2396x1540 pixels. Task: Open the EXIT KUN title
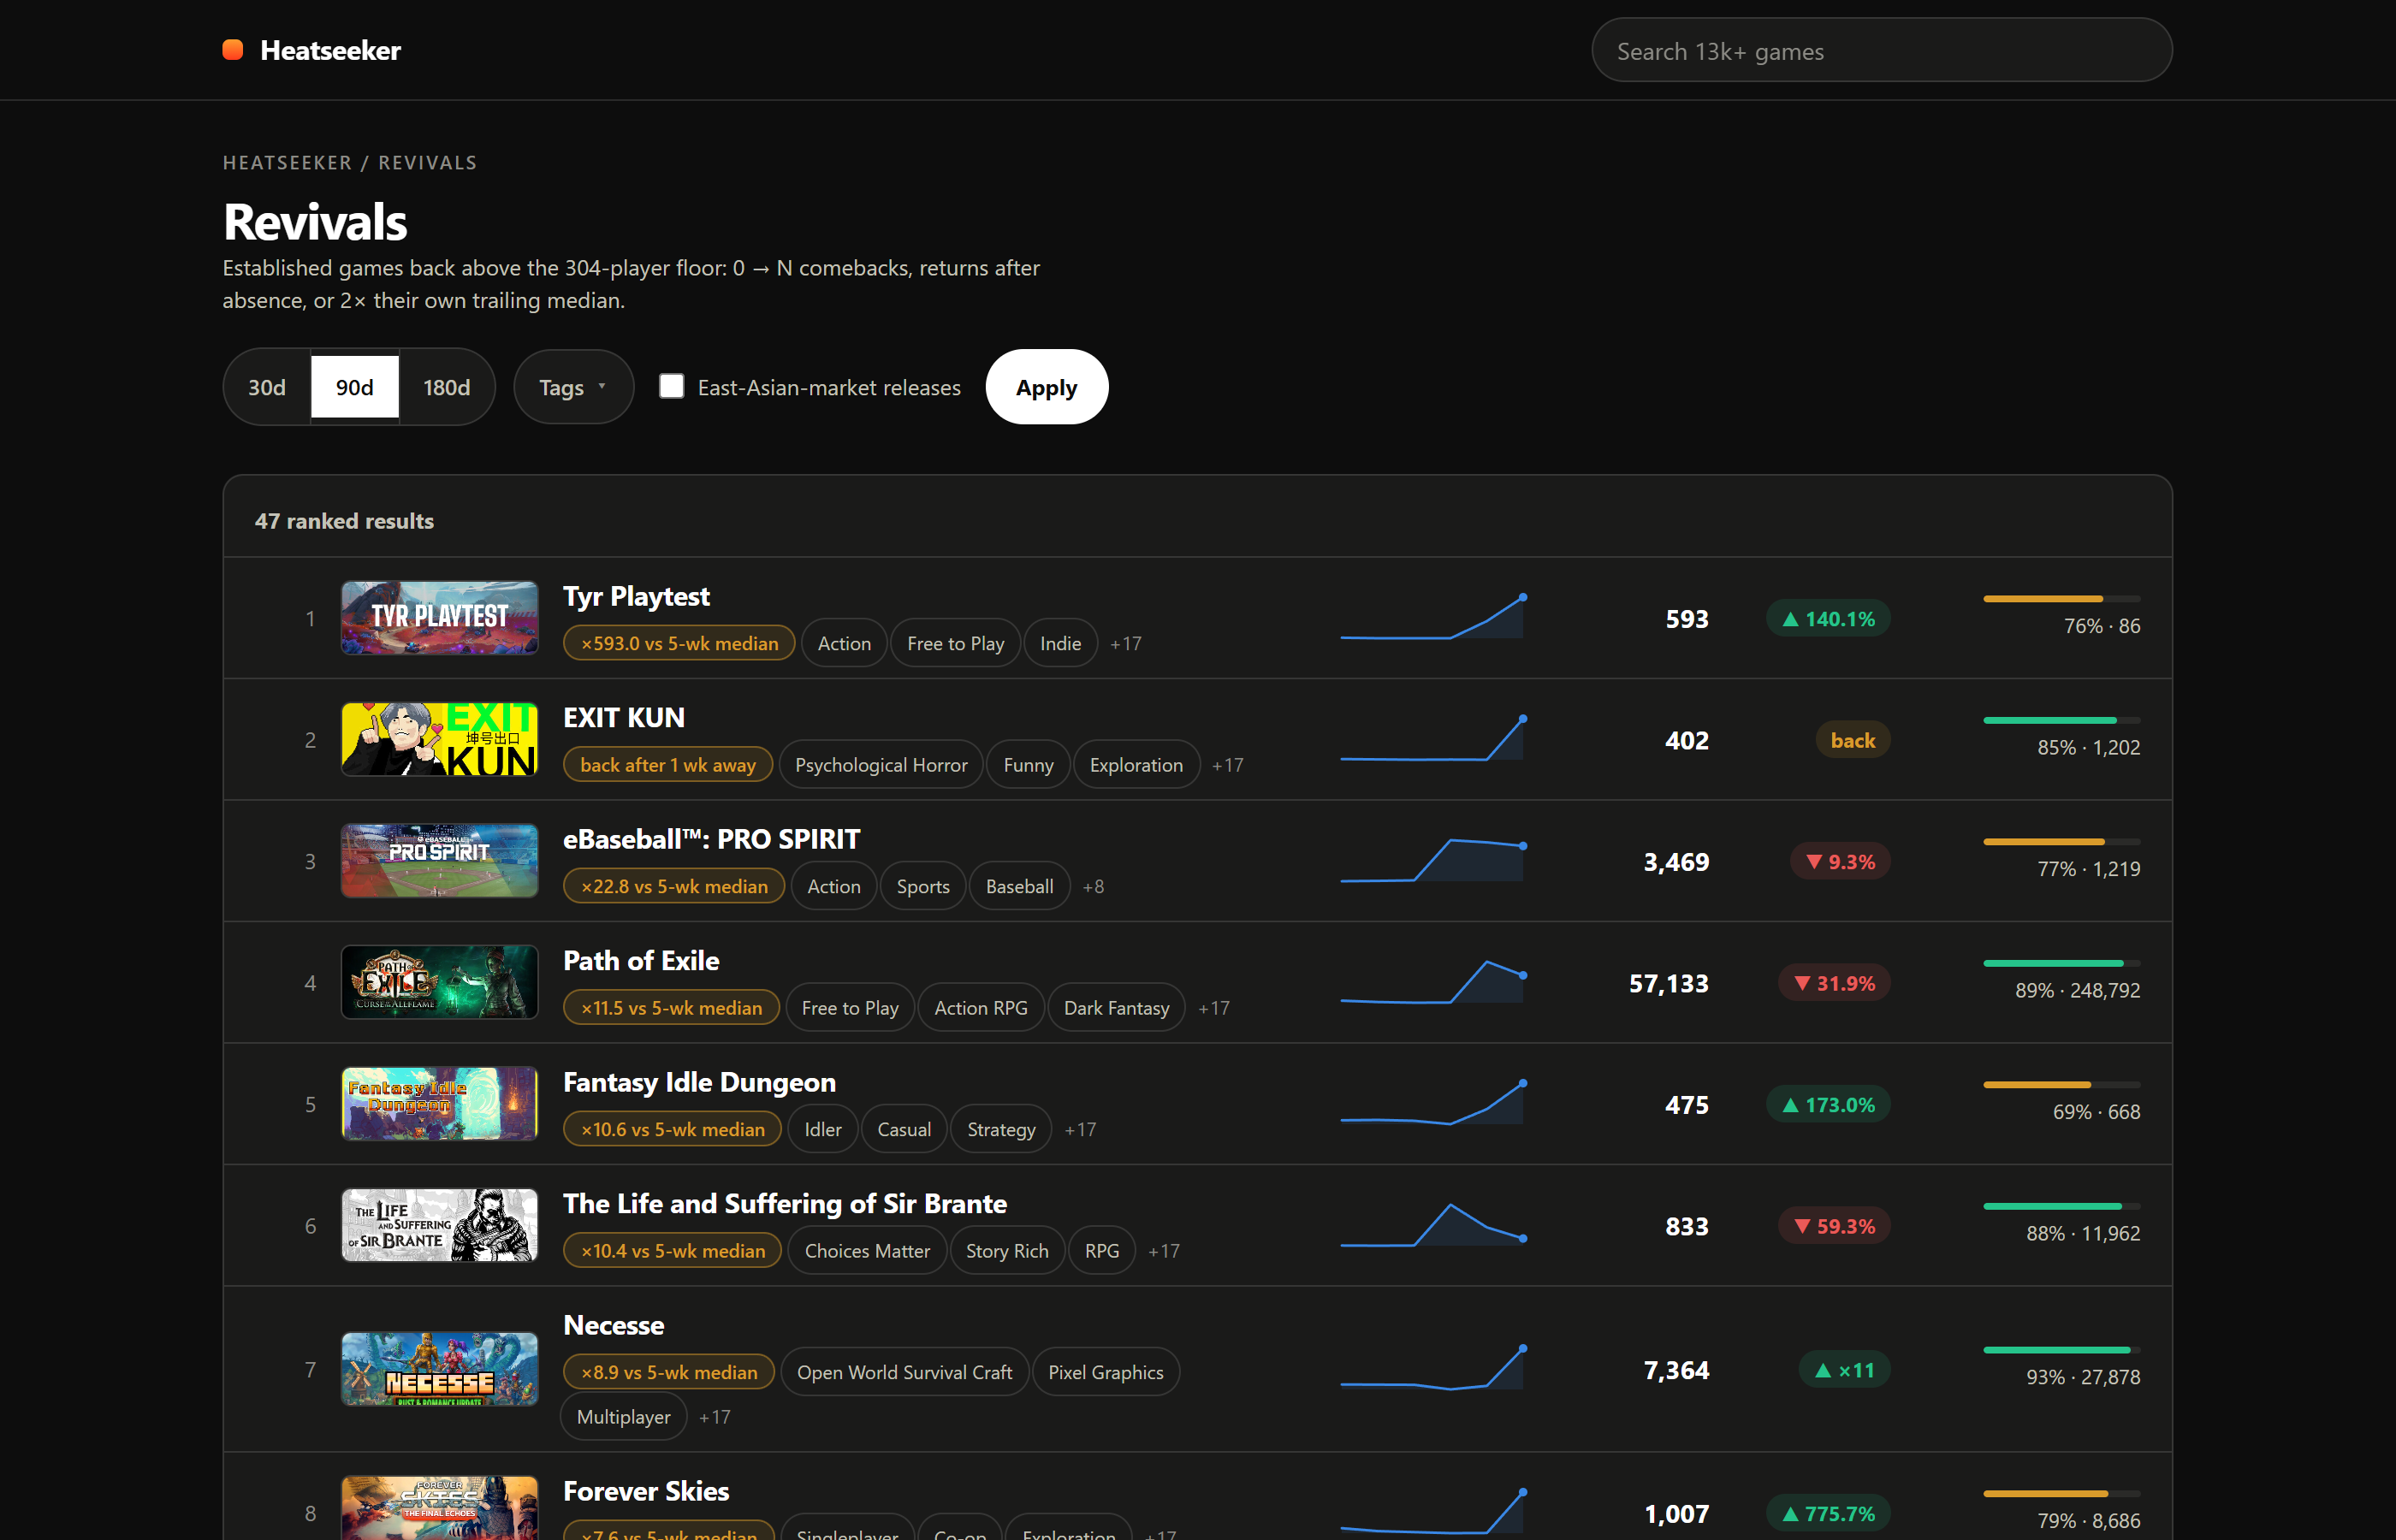(x=624, y=717)
